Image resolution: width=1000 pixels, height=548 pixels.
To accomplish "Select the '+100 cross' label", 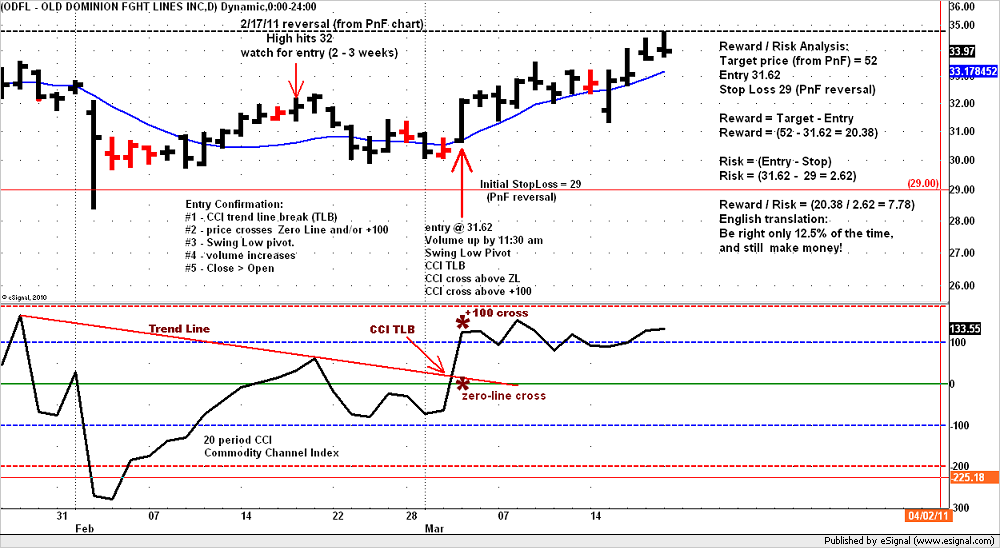I will [496, 313].
